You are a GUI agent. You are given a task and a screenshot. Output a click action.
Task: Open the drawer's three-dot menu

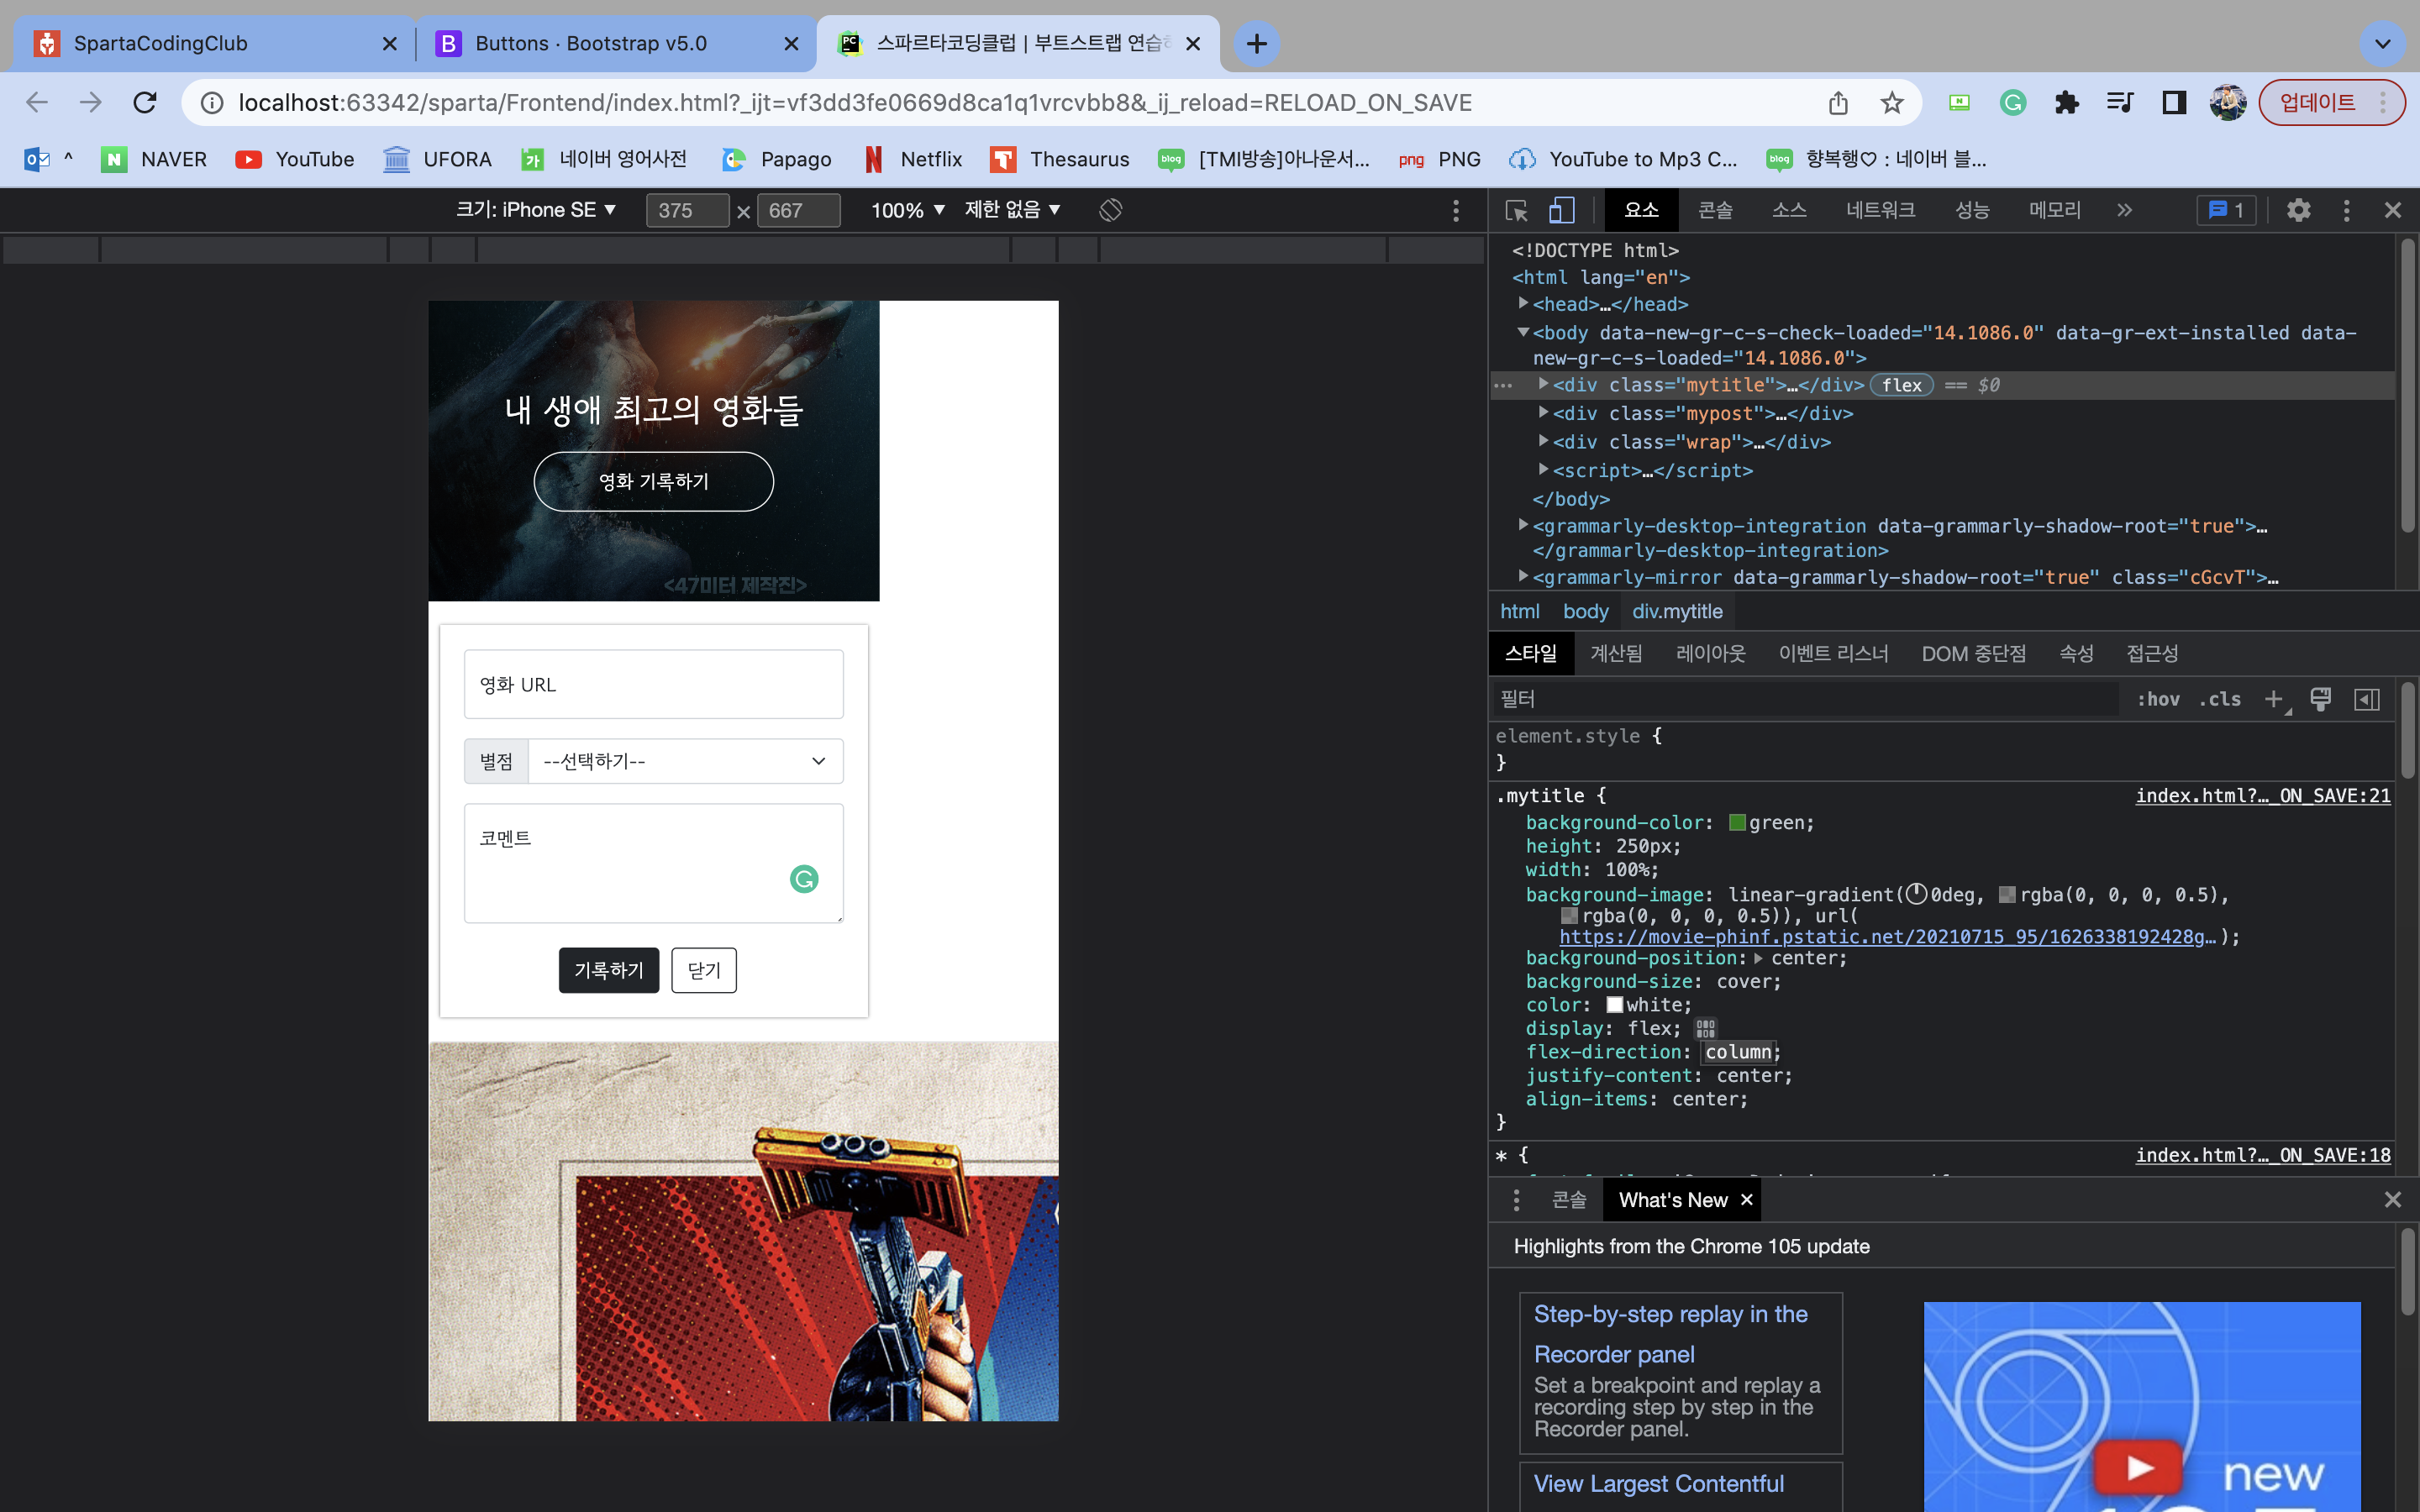coord(1516,1200)
